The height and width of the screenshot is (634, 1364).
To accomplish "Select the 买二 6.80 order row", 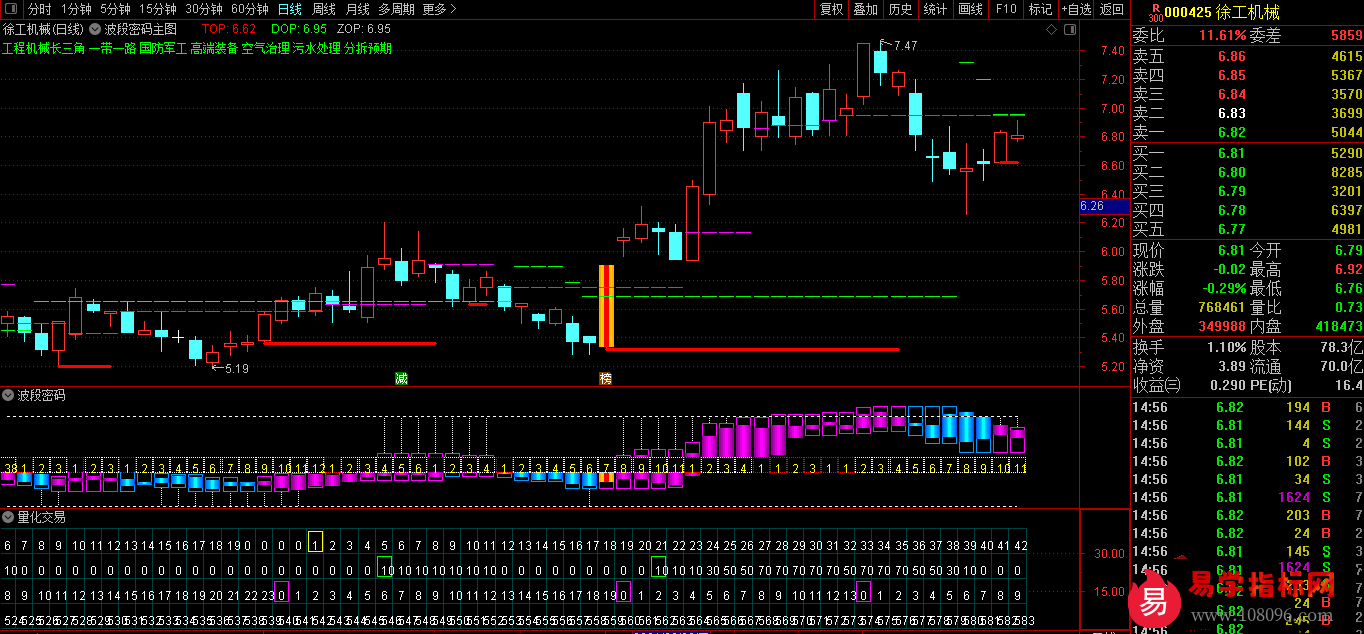I will [1247, 172].
